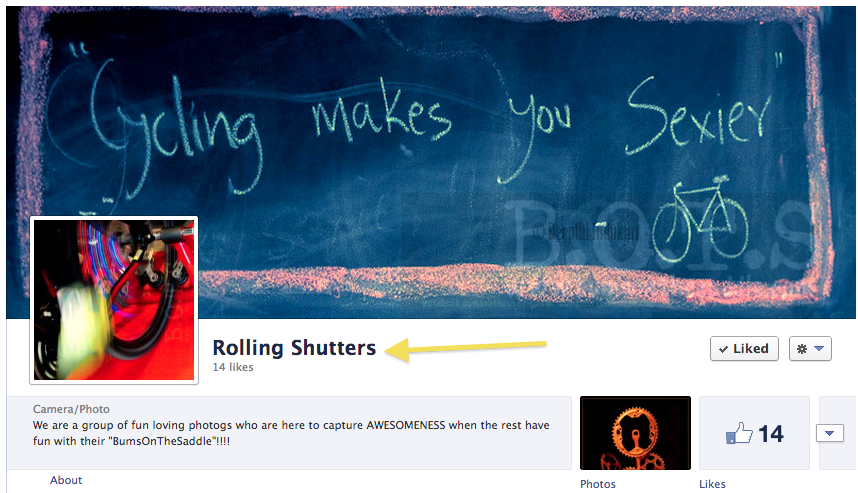Screen dimensions: 858x493
Task: Click the checkmark on the Liked button
Action: click(723, 349)
